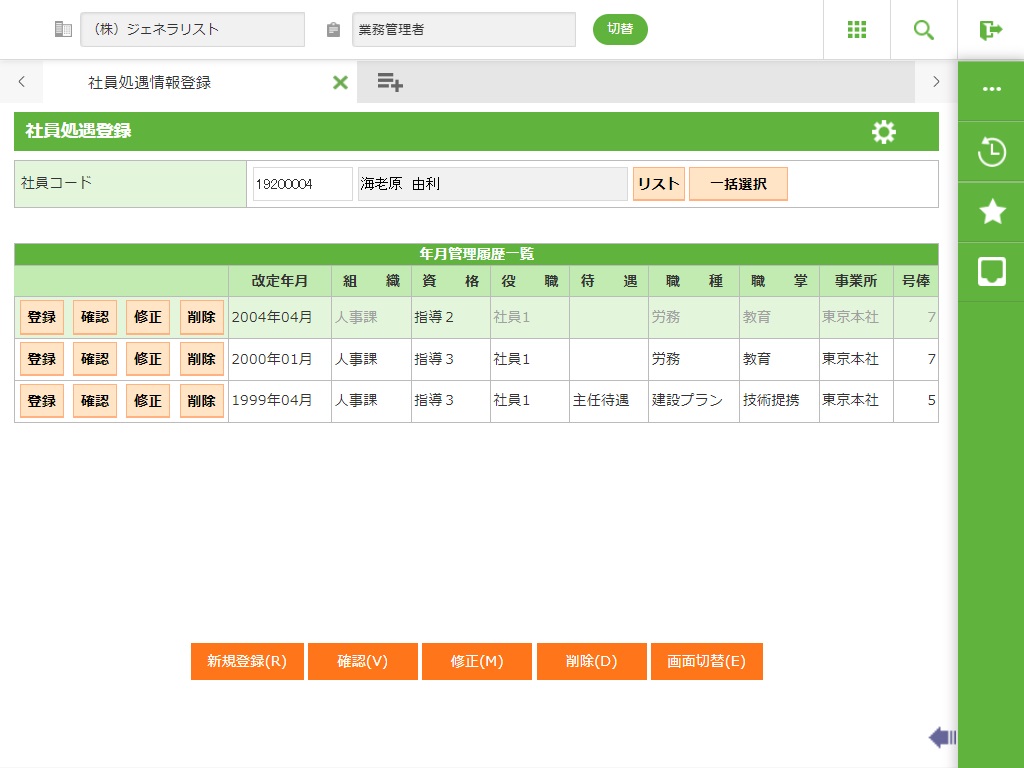
Task: Add a new tab with plus icon
Action: tap(390, 83)
